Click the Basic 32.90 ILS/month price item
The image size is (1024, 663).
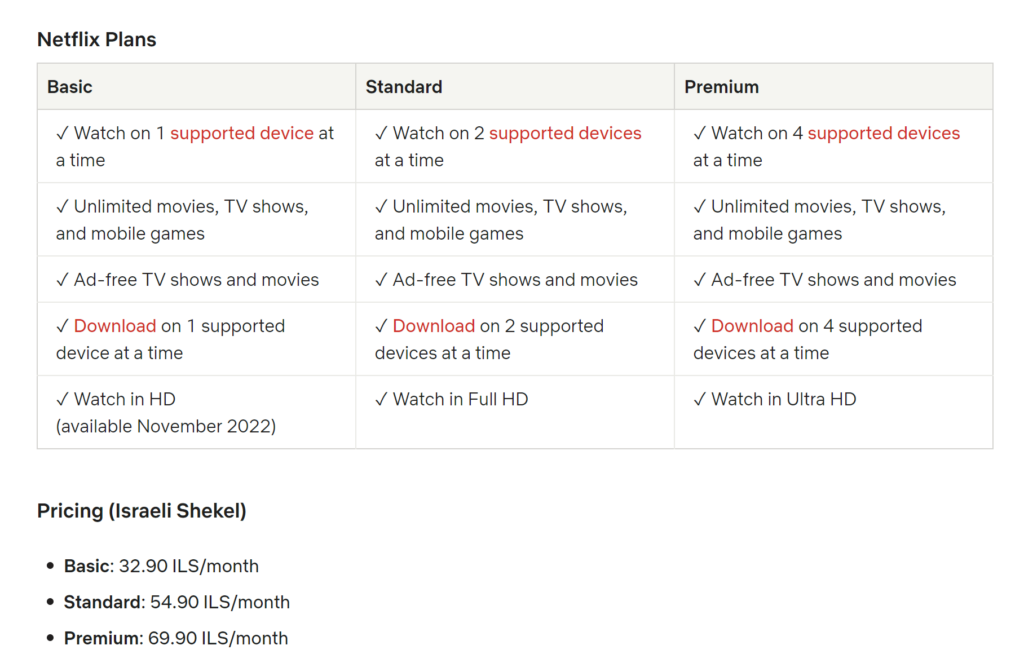point(161,566)
